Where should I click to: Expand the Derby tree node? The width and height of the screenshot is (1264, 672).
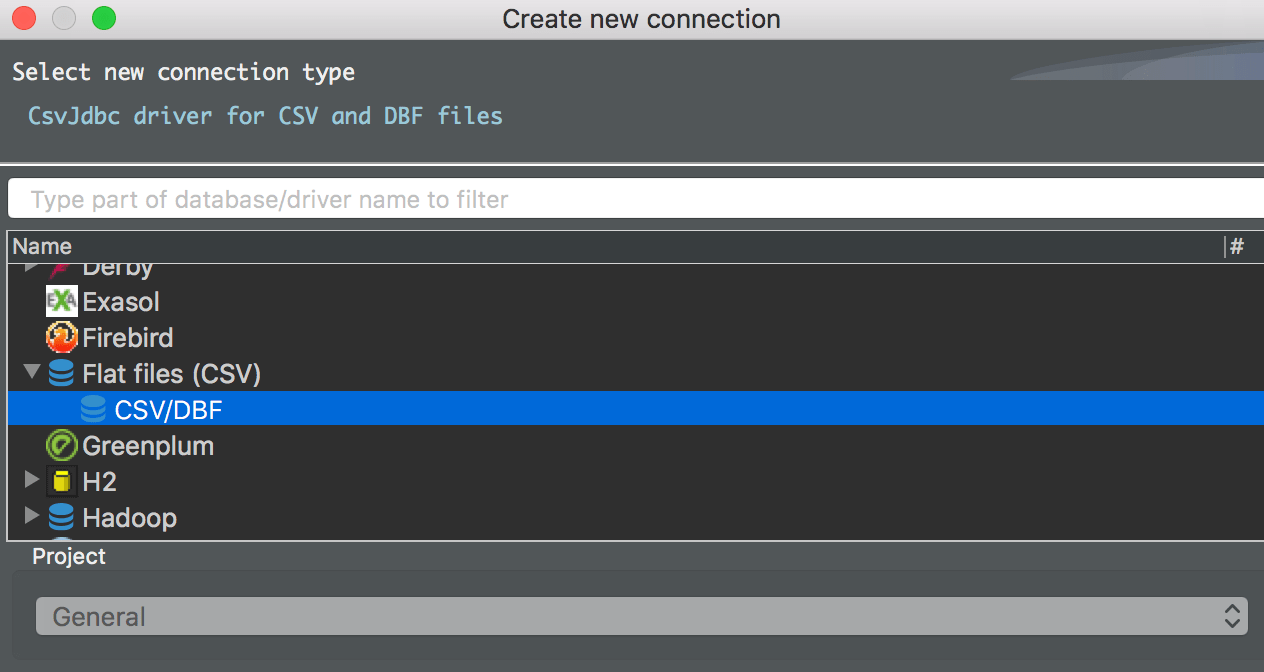[x=31, y=265]
